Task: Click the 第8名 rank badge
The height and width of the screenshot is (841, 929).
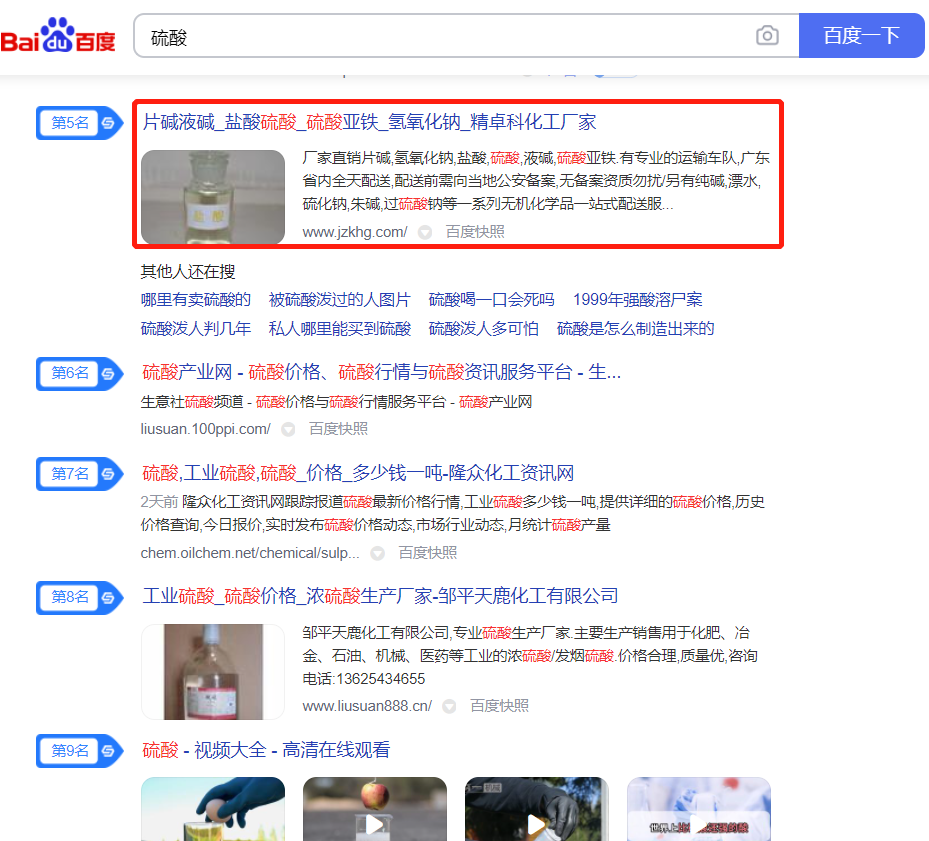Action: coord(79,597)
